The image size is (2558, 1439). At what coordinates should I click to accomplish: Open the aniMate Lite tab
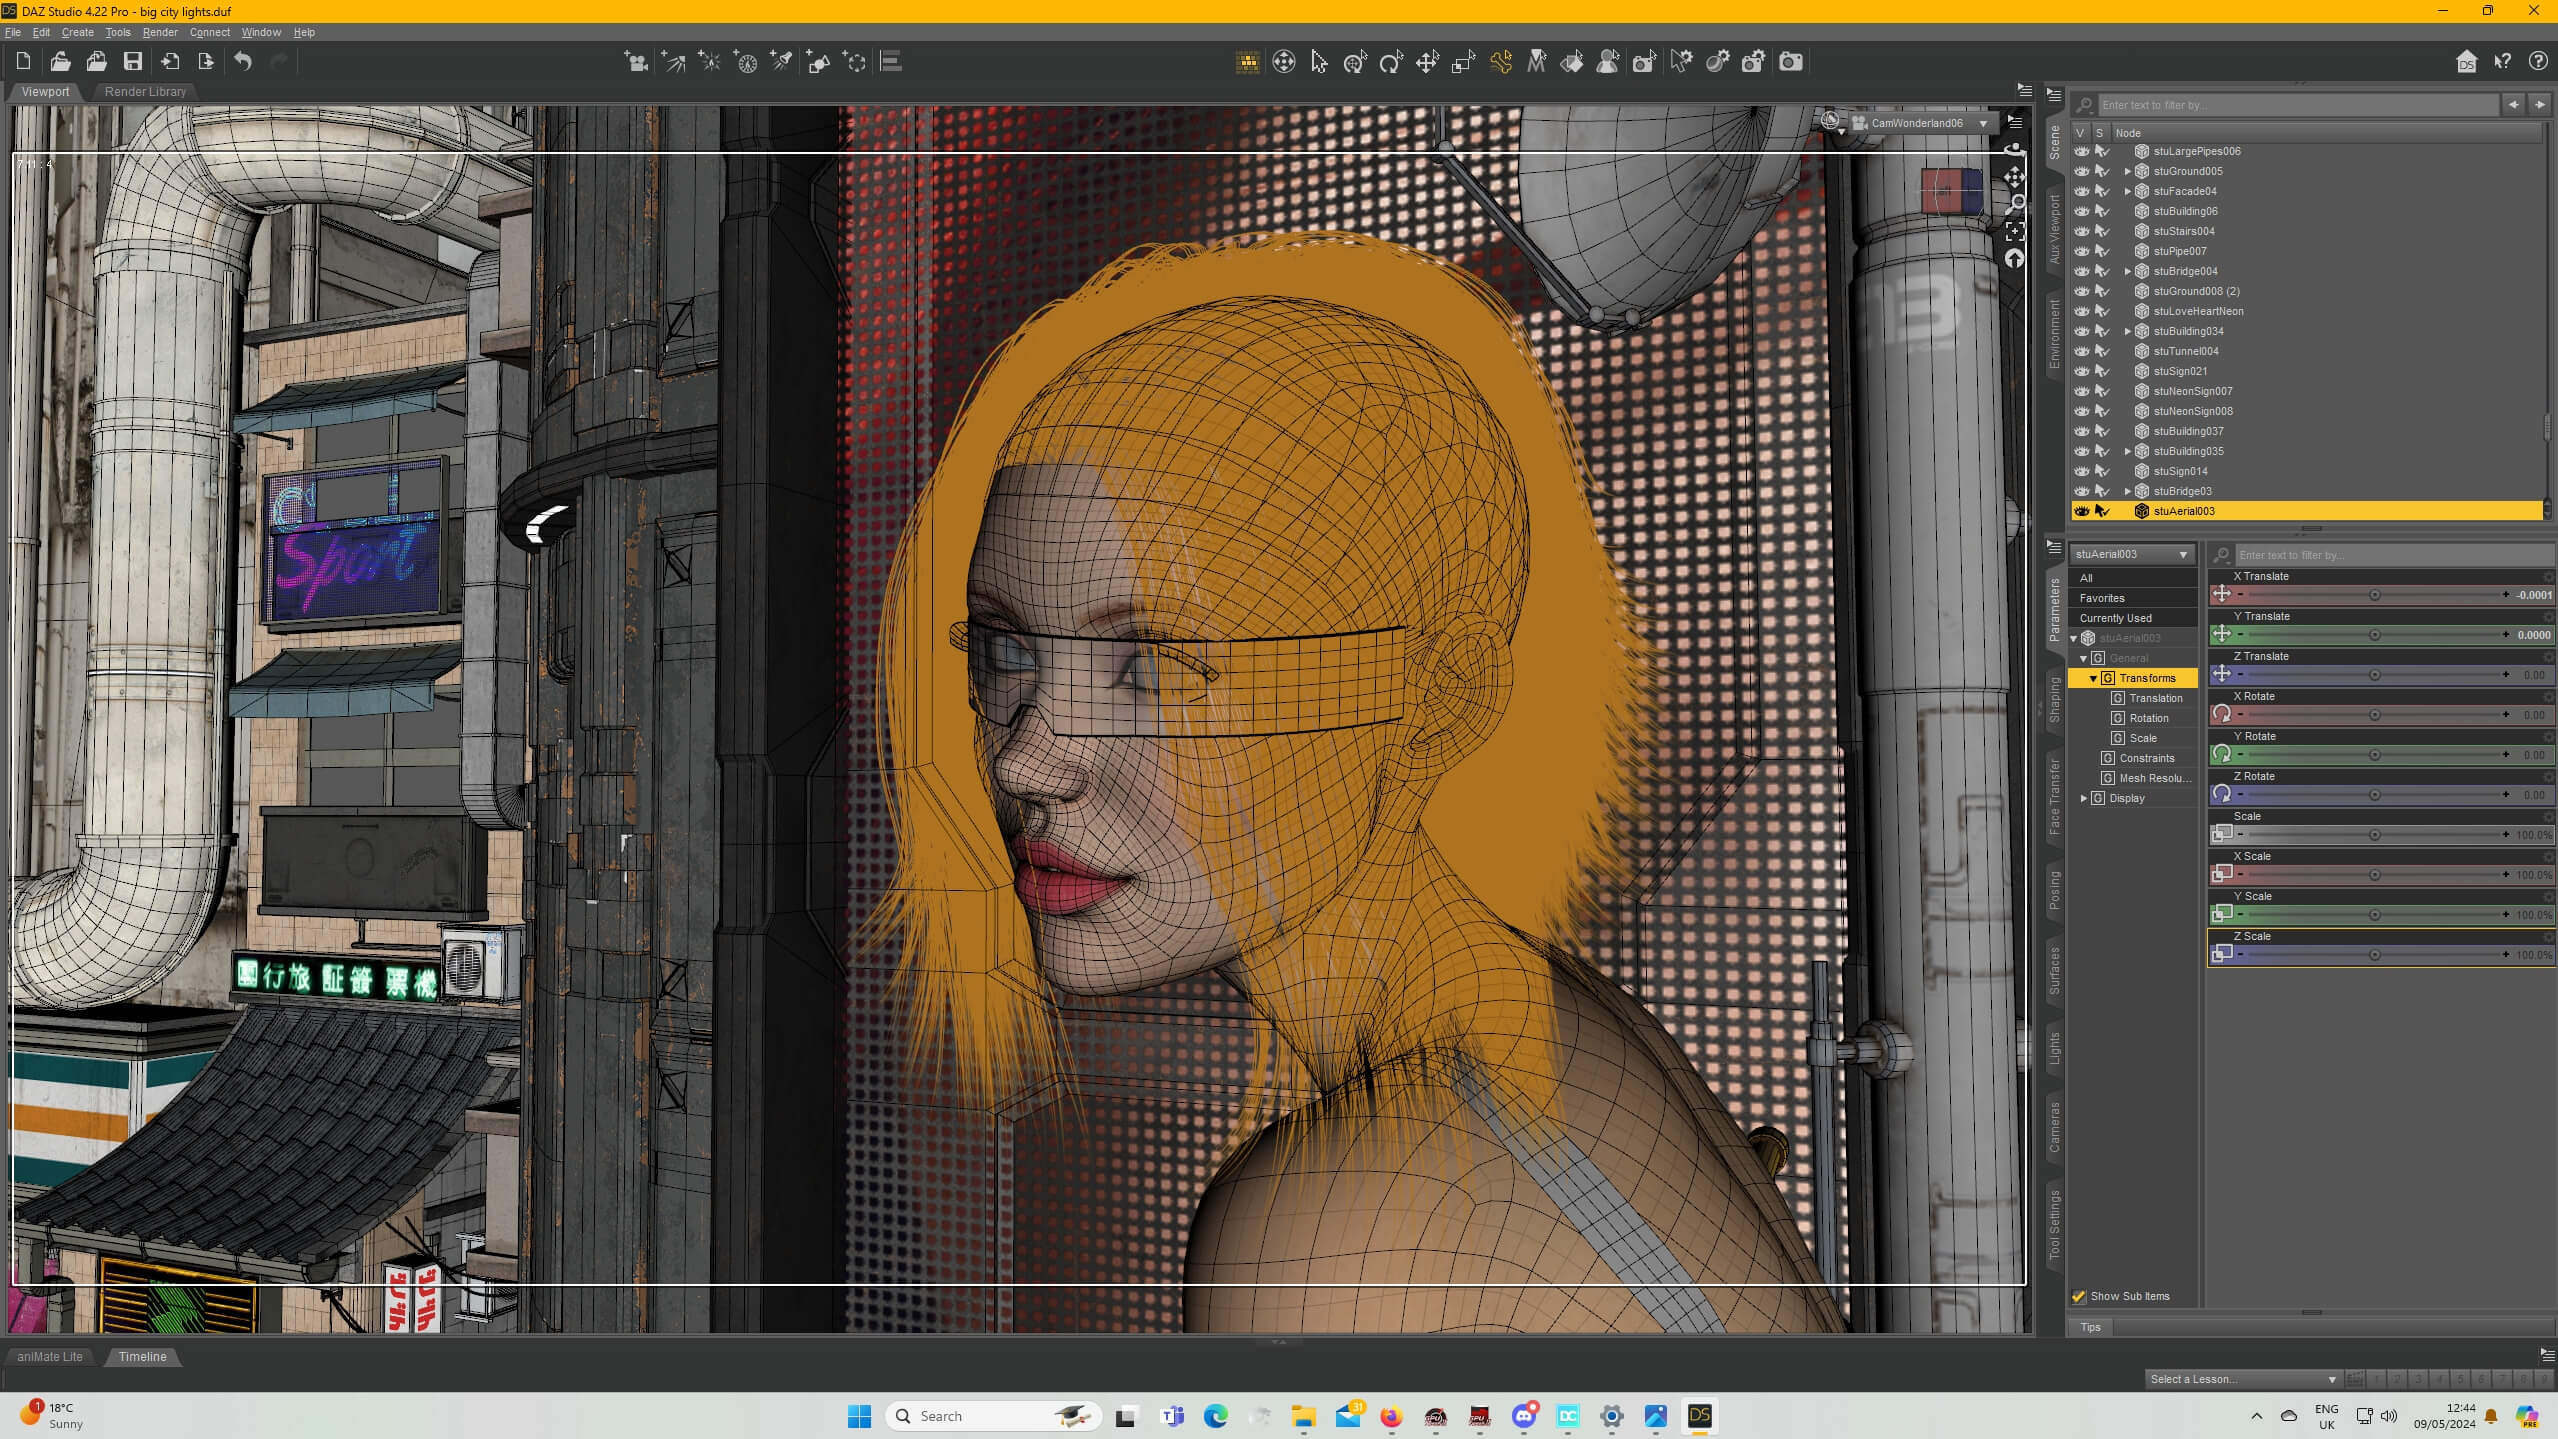[x=50, y=1357]
